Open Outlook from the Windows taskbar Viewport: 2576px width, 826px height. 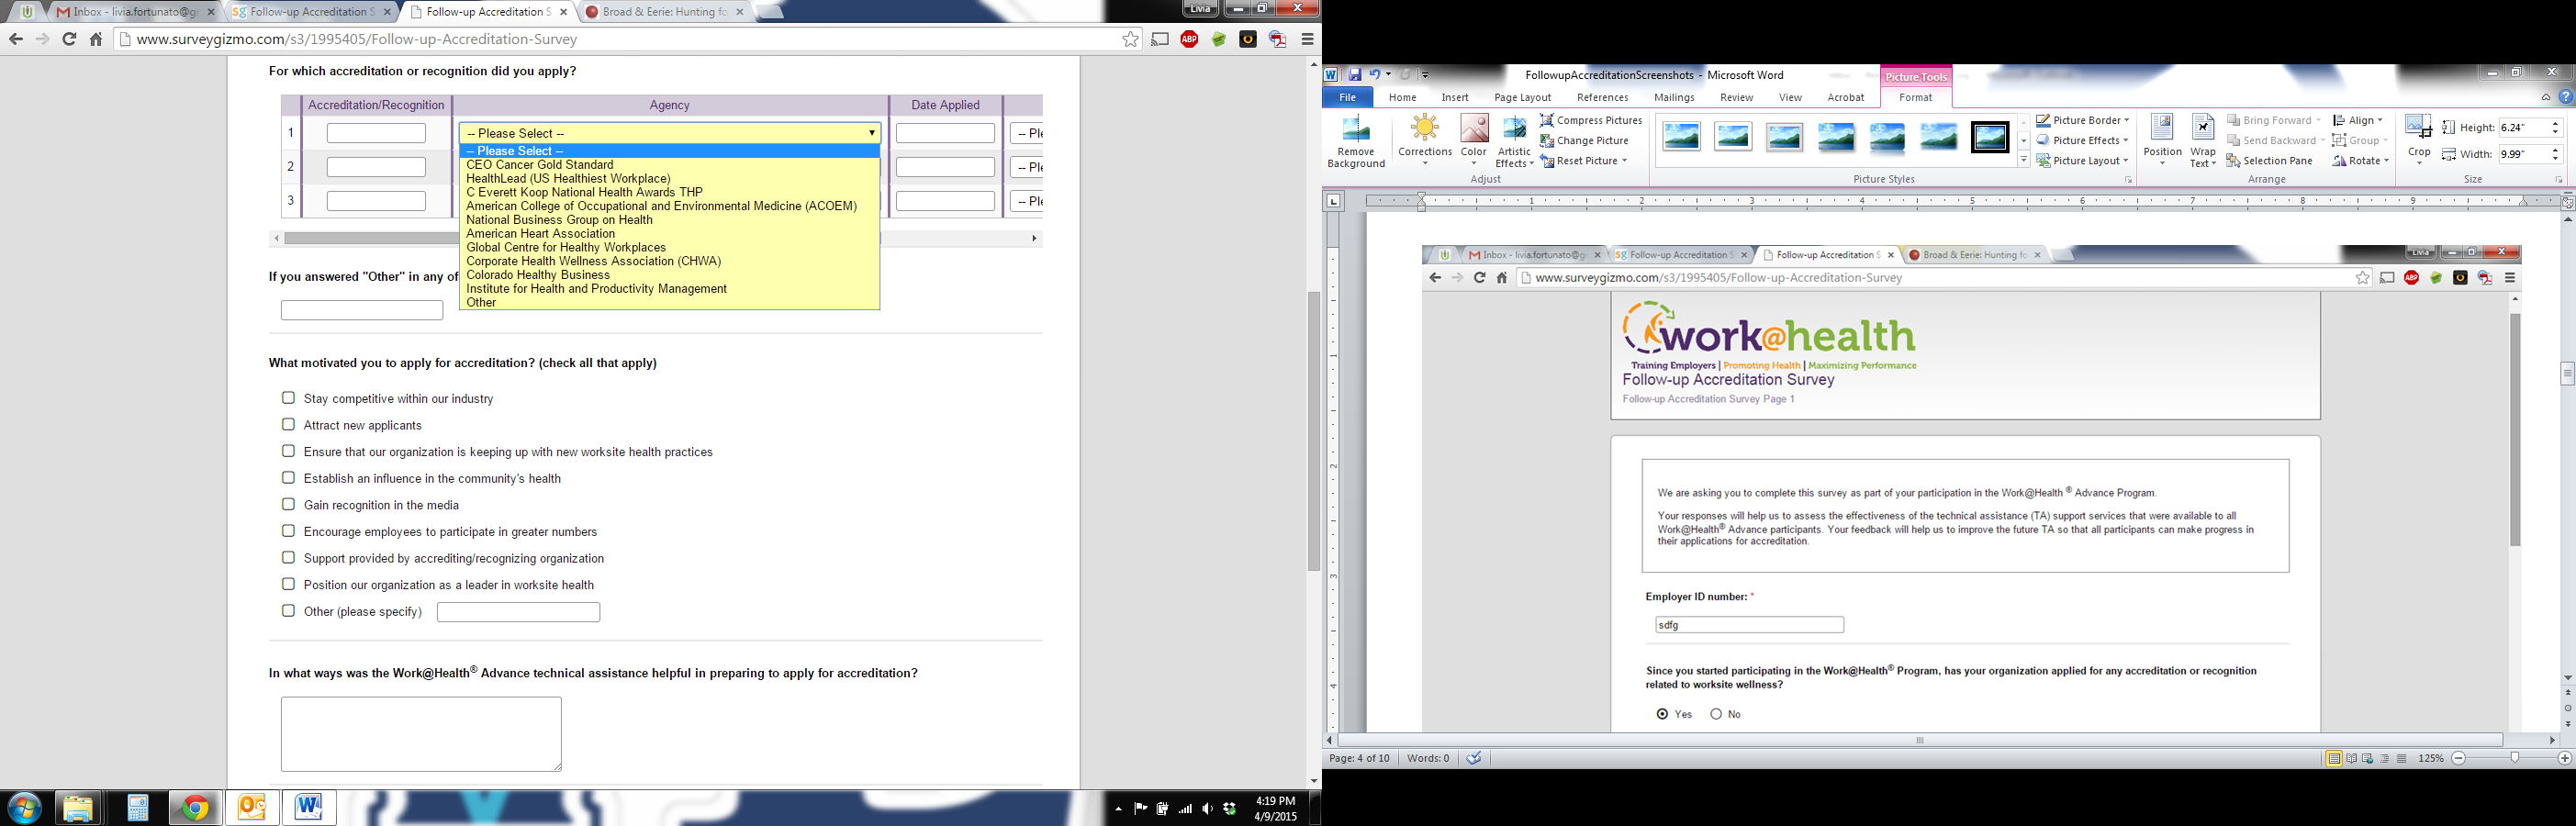point(251,807)
